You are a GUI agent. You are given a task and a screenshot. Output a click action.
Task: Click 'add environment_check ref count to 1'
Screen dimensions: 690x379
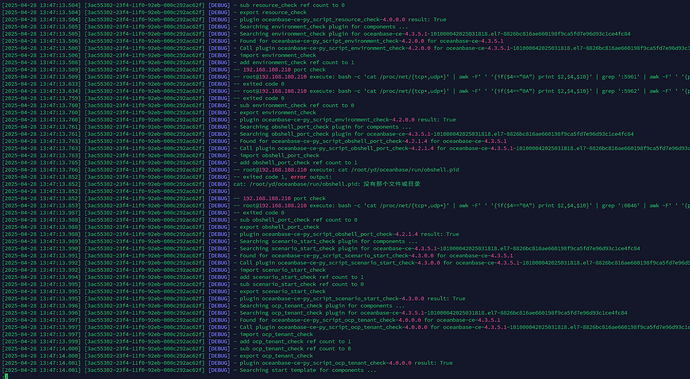click(x=294, y=63)
